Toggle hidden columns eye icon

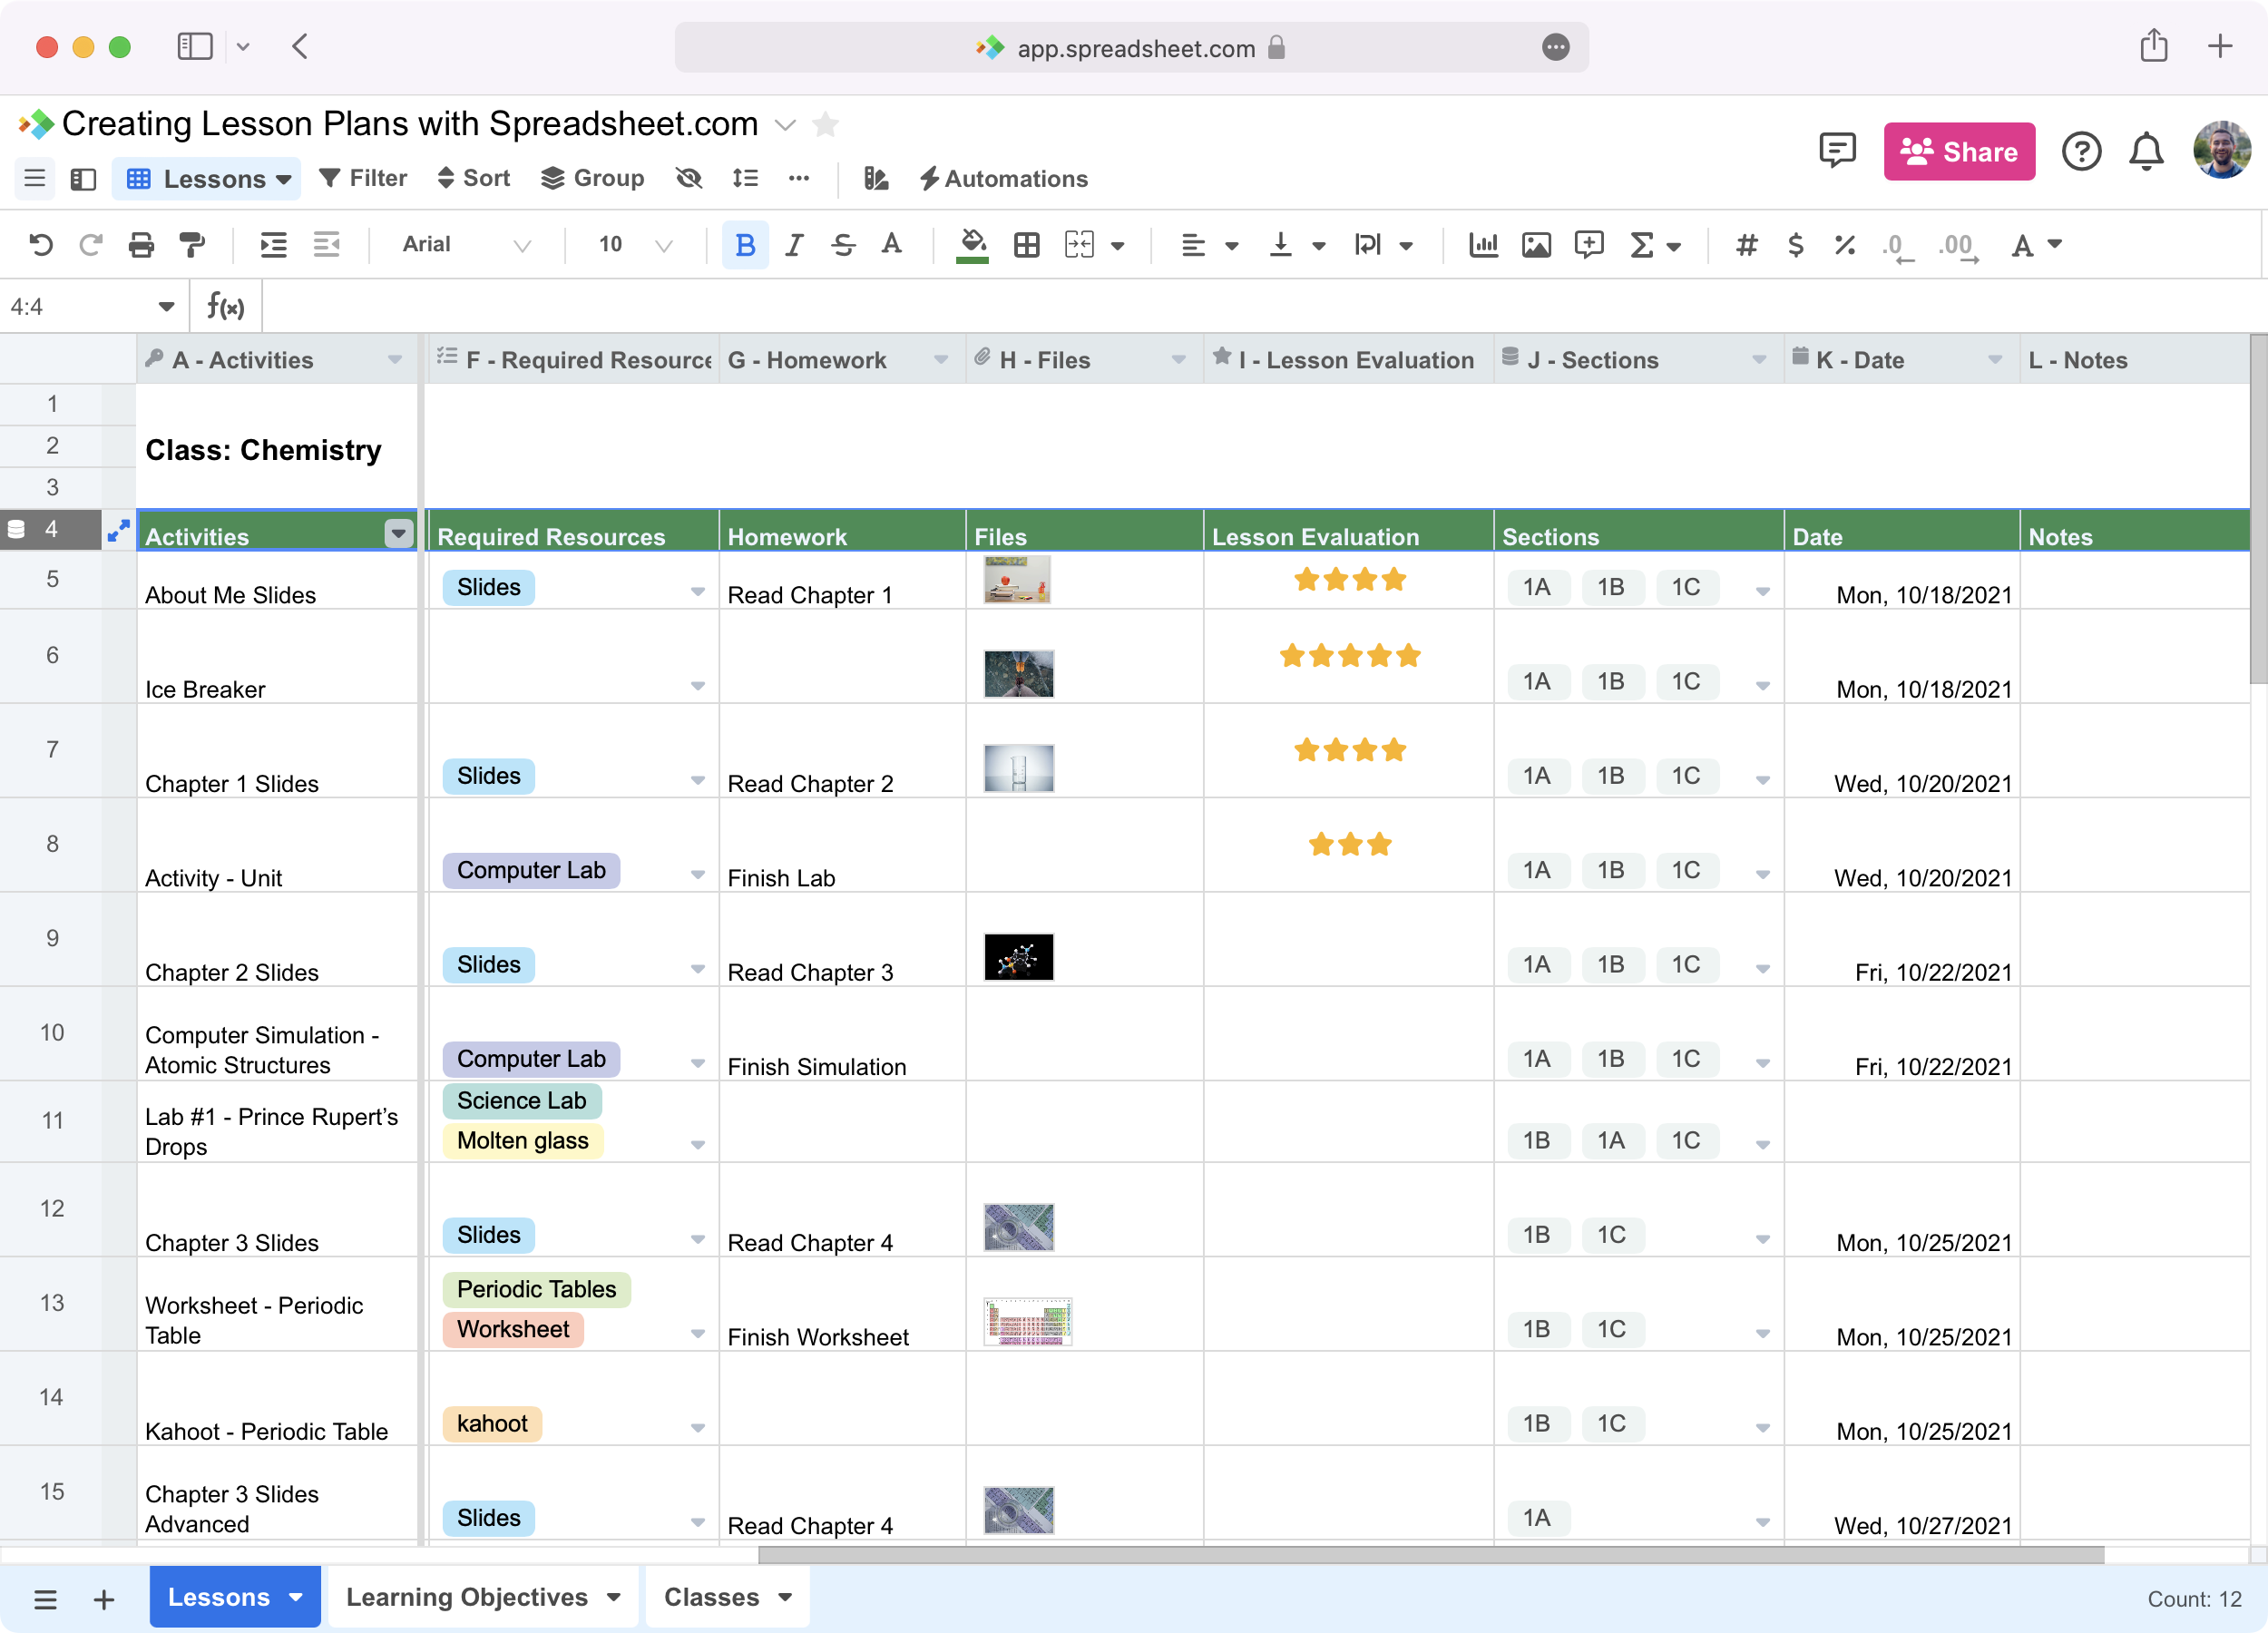point(689,179)
